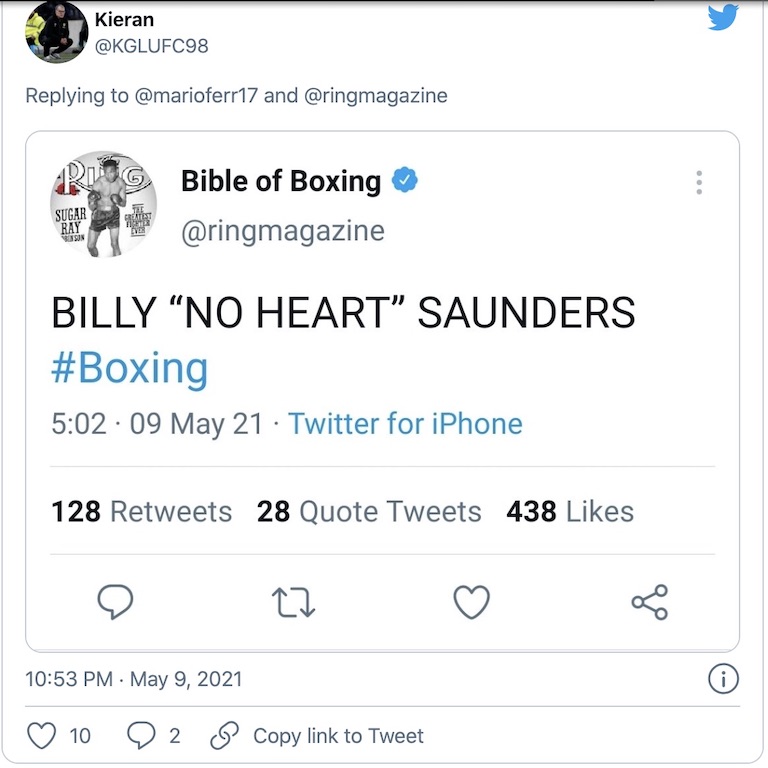Open the #Boxing hashtag
Image resolution: width=768 pixels, height=768 pixels.
coord(130,368)
